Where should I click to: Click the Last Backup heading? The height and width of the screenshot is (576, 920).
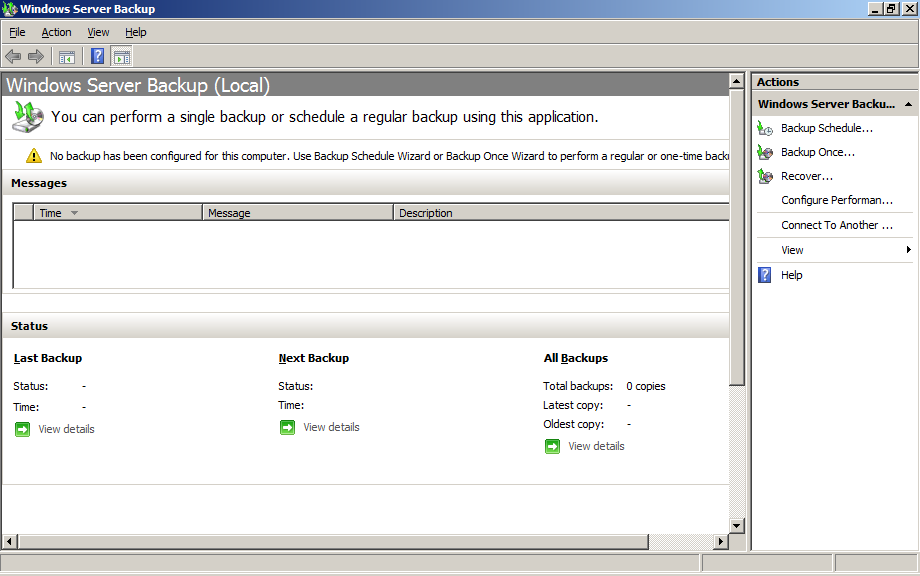pyautogui.click(x=48, y=358)
